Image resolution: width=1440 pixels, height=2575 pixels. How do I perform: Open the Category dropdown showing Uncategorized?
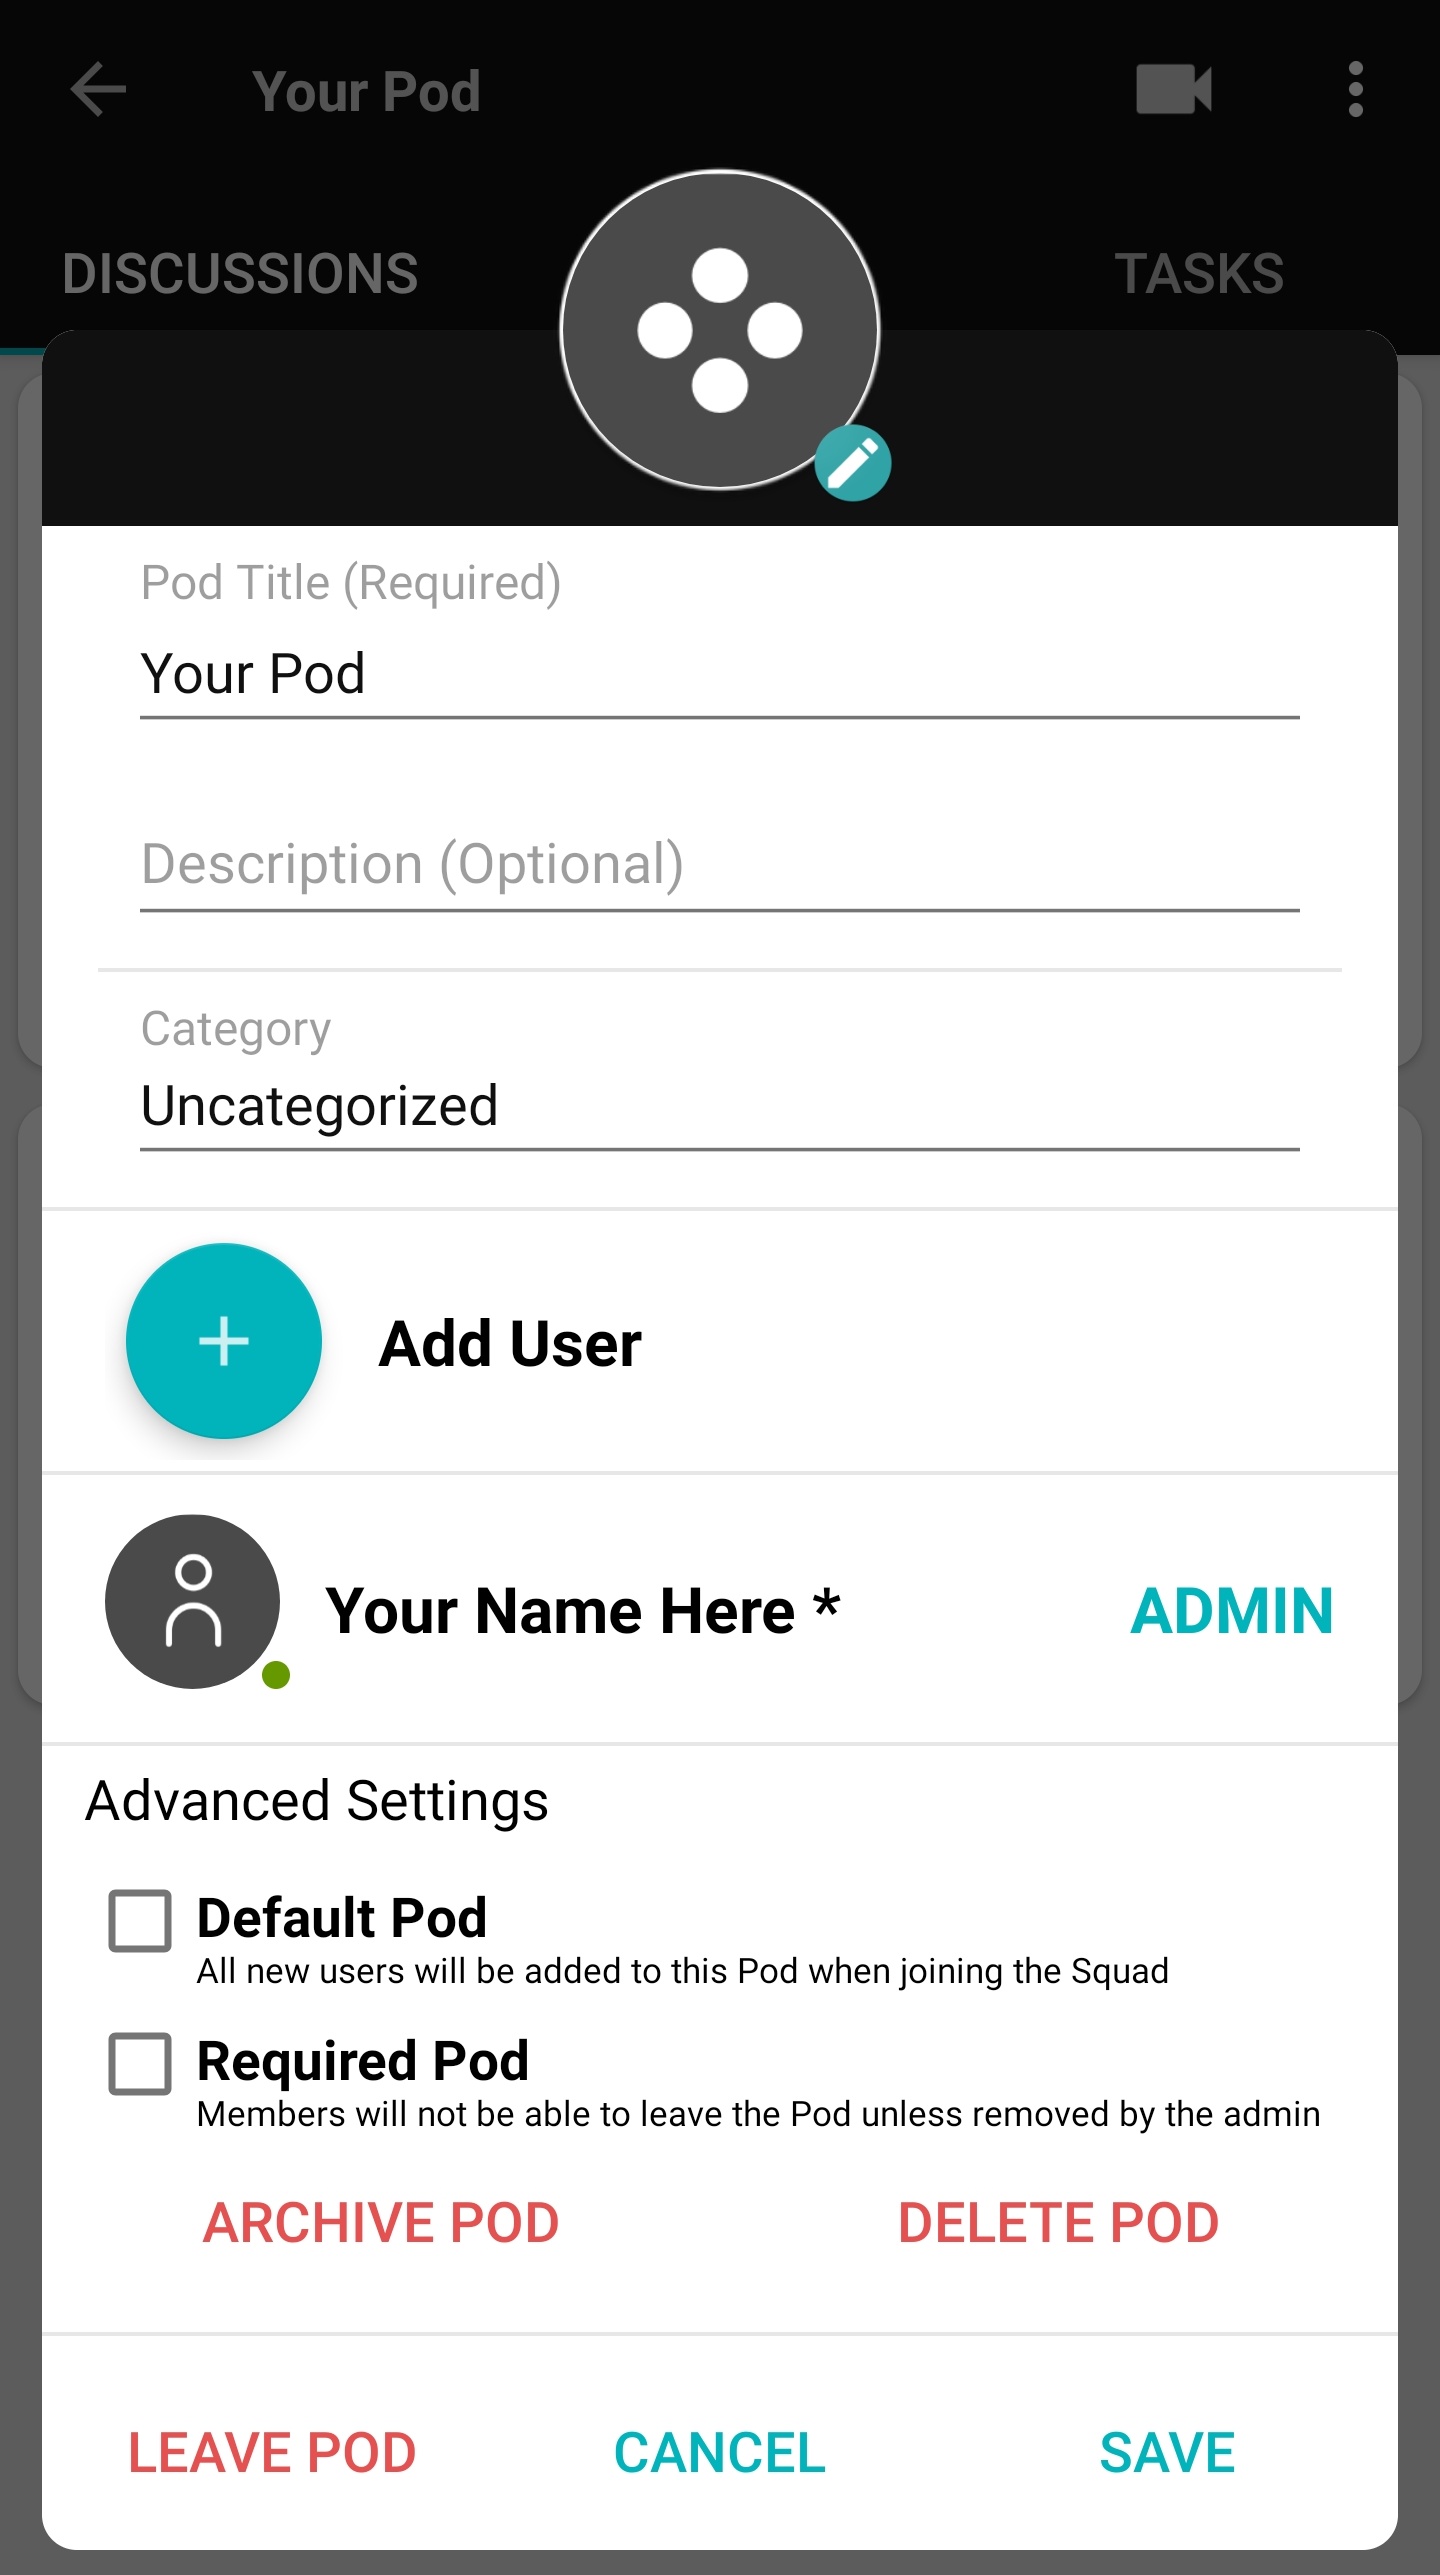tap(719, 1106)
